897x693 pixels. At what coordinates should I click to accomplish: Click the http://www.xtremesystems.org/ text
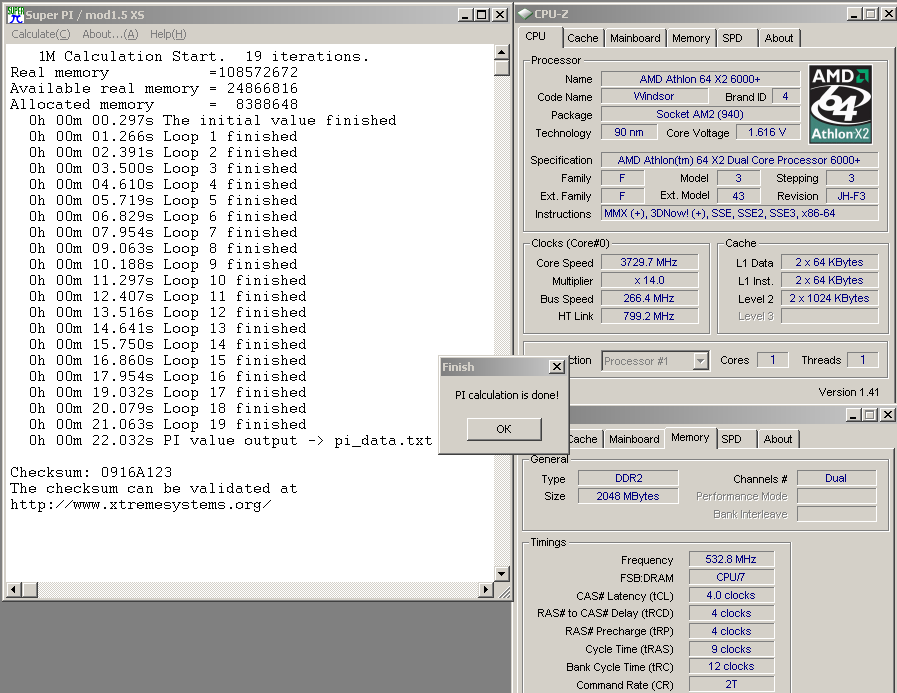click(141, 505)
